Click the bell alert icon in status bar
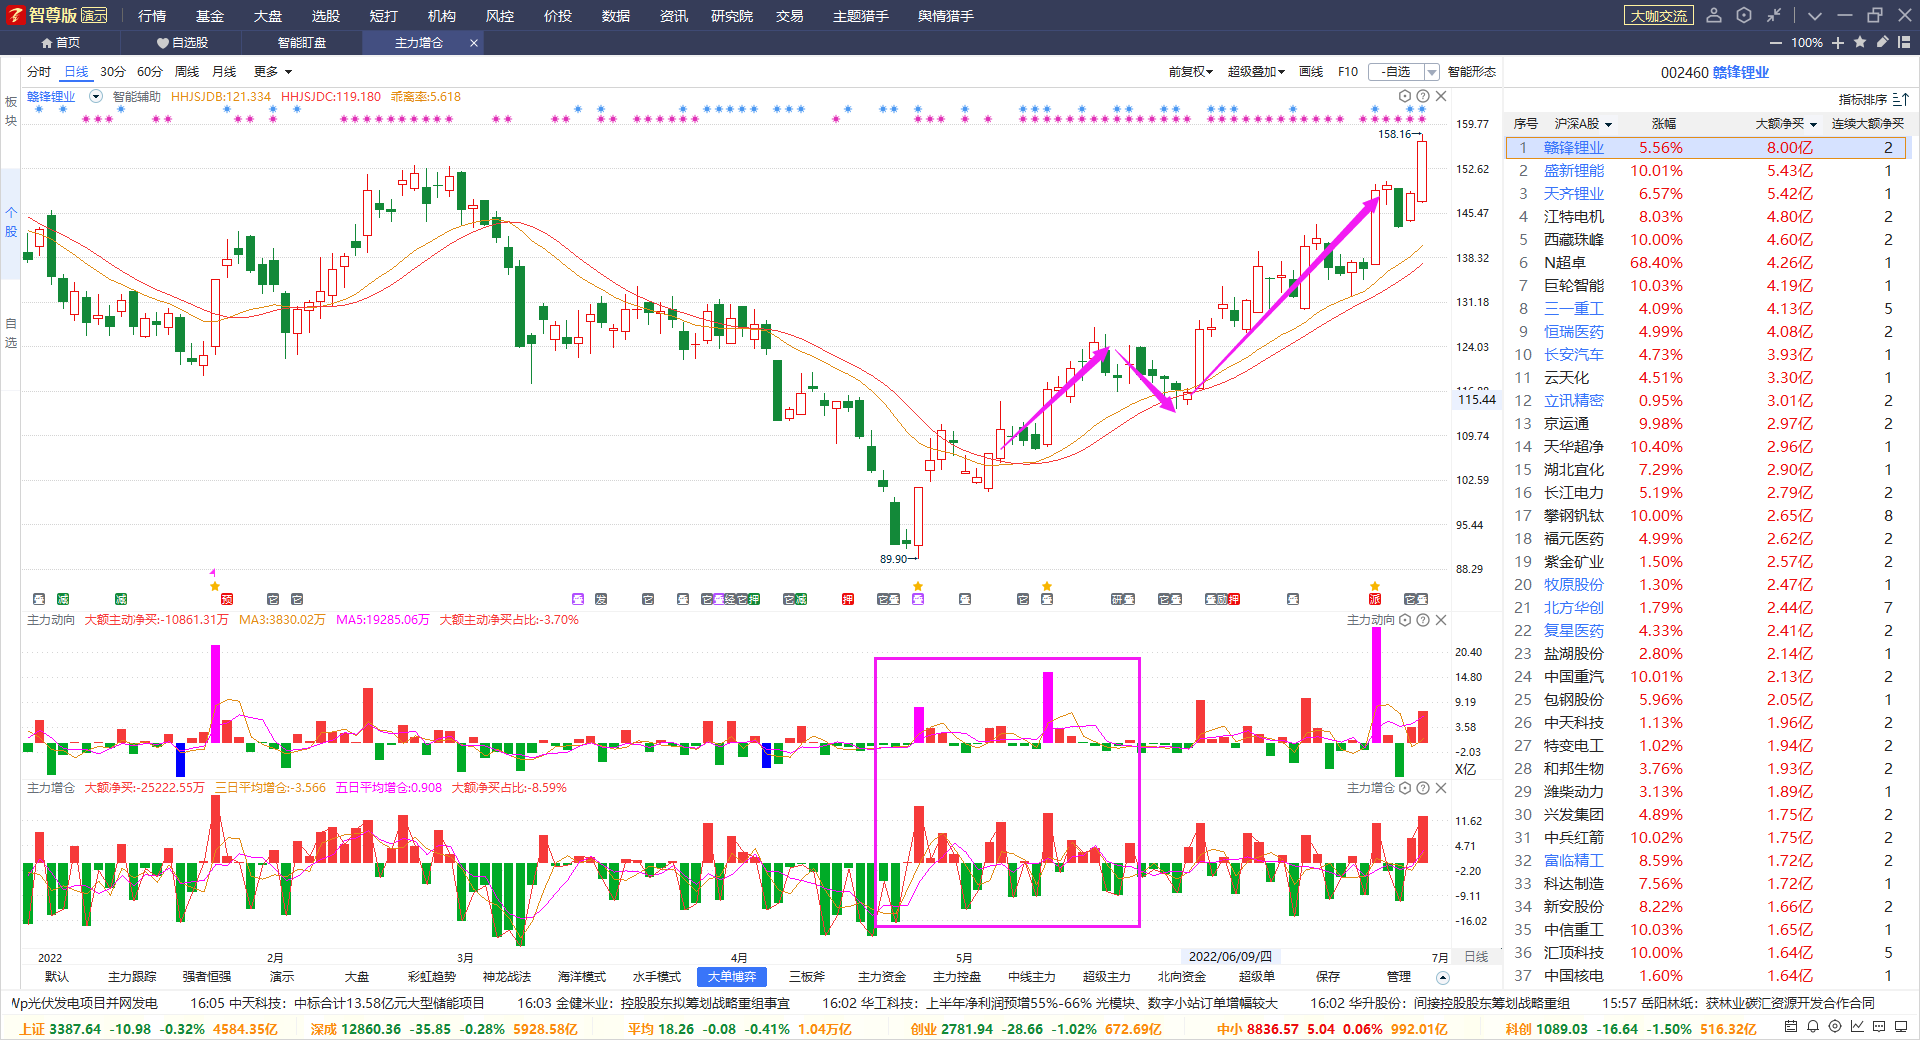This screenshot has height=1040, width=1920. click(1813, 1026)
